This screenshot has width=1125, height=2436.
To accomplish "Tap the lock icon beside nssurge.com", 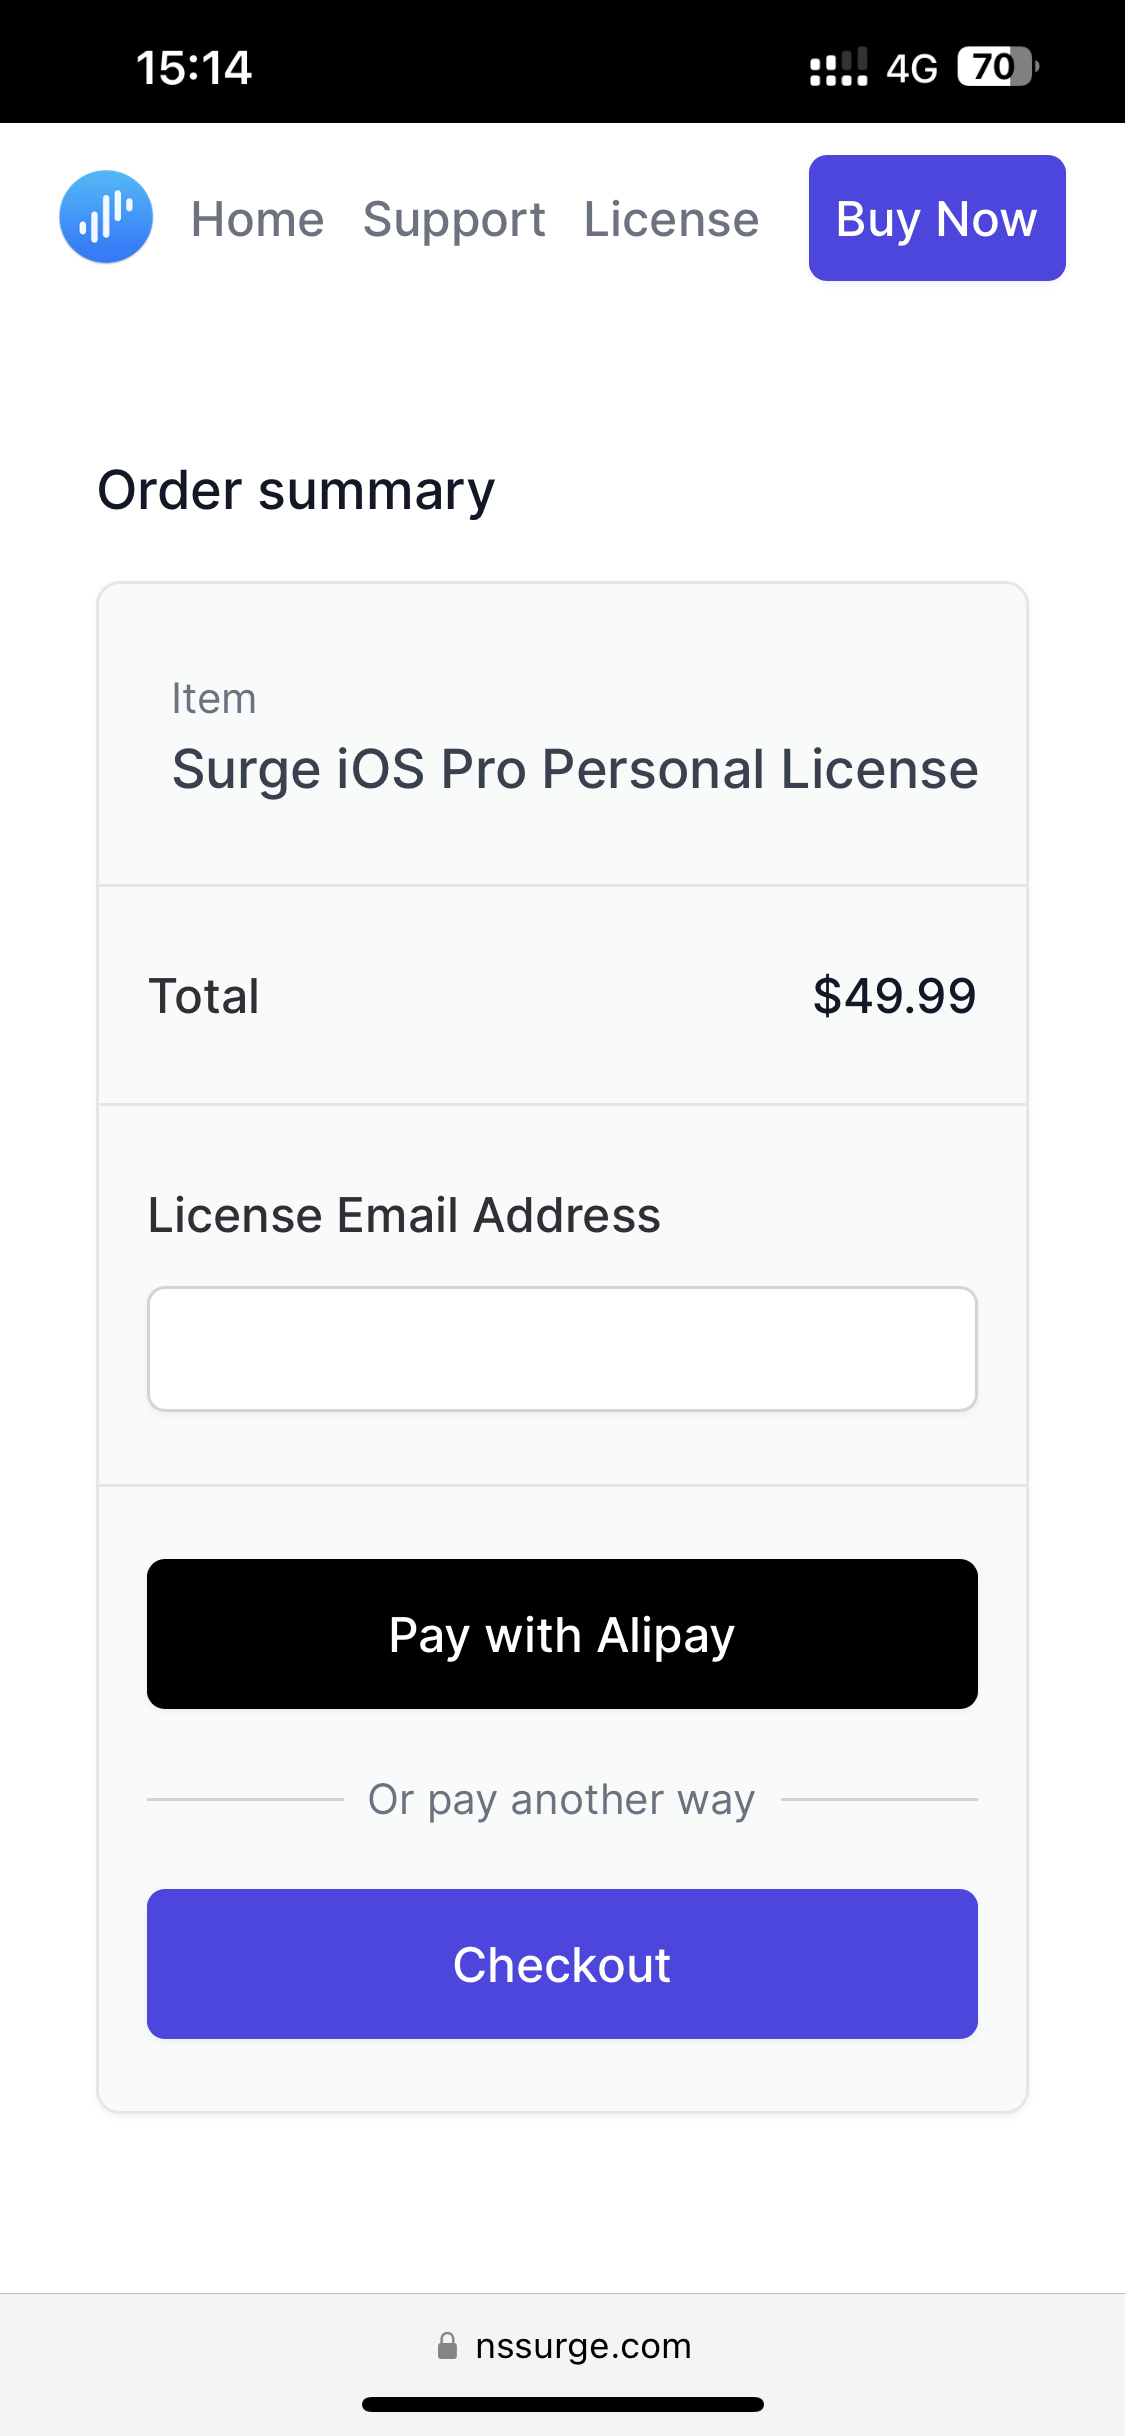I will click(x=447, y=2346).
